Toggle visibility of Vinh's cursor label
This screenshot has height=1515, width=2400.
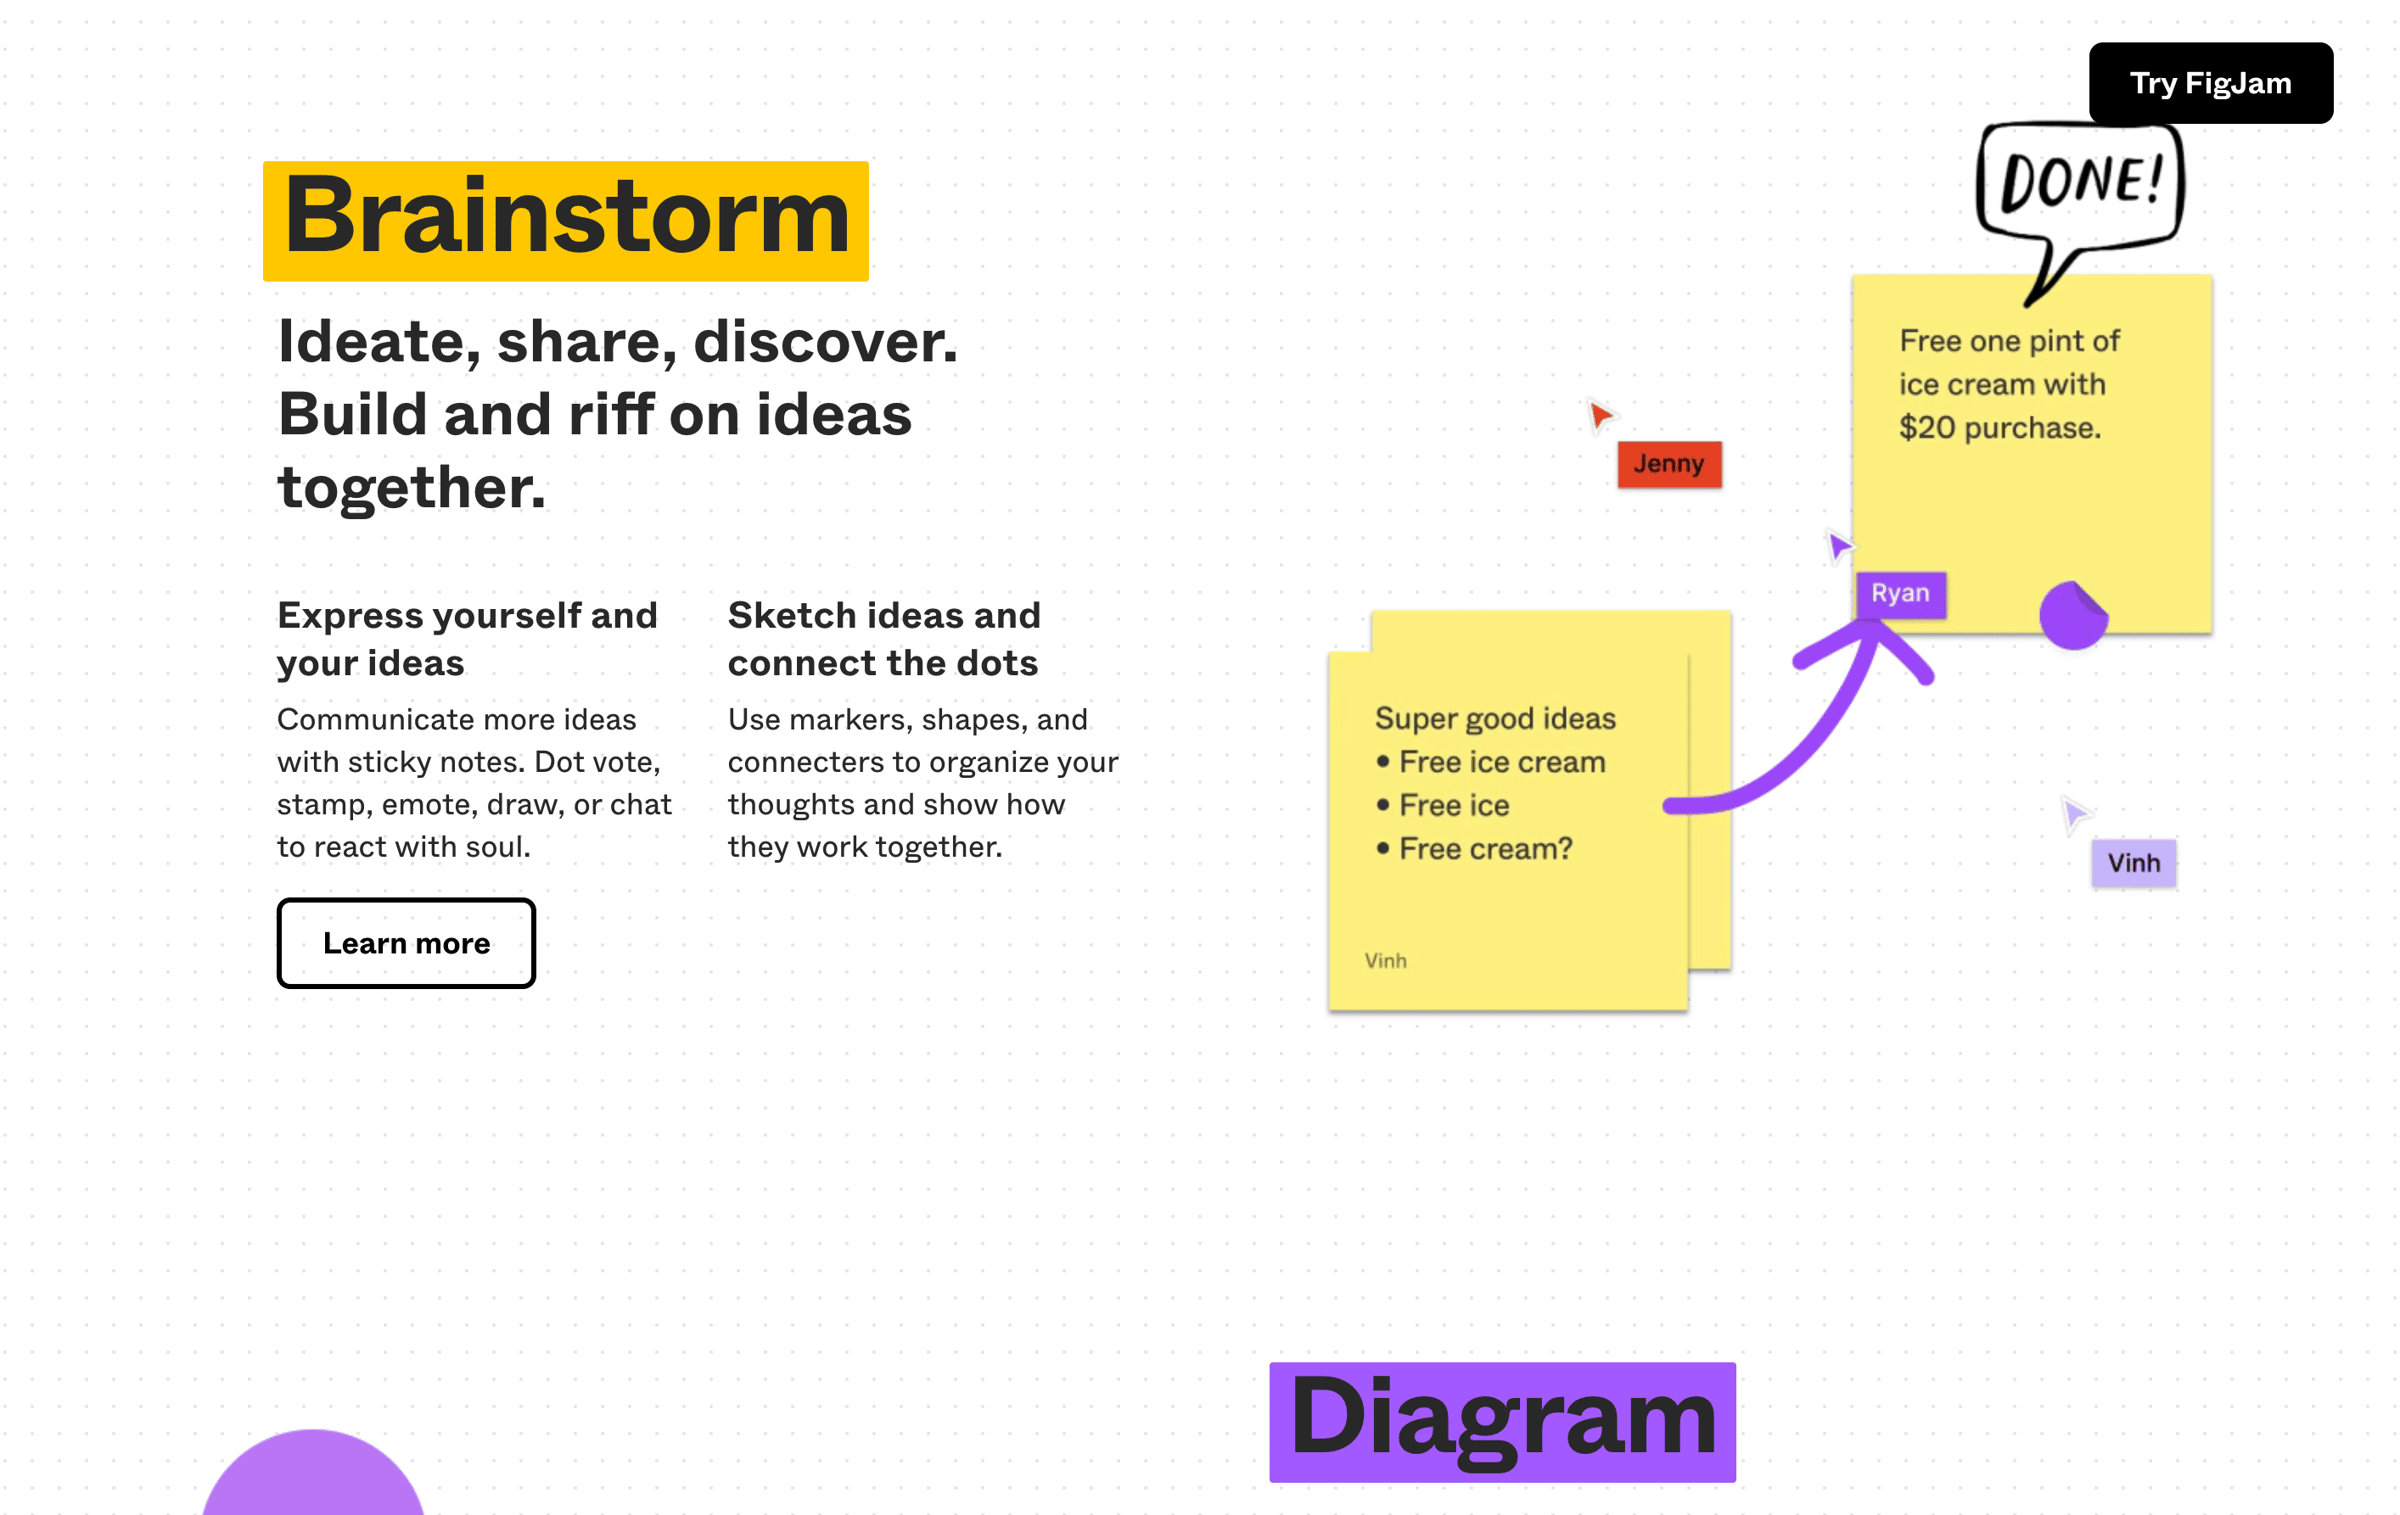(2131, 860)
